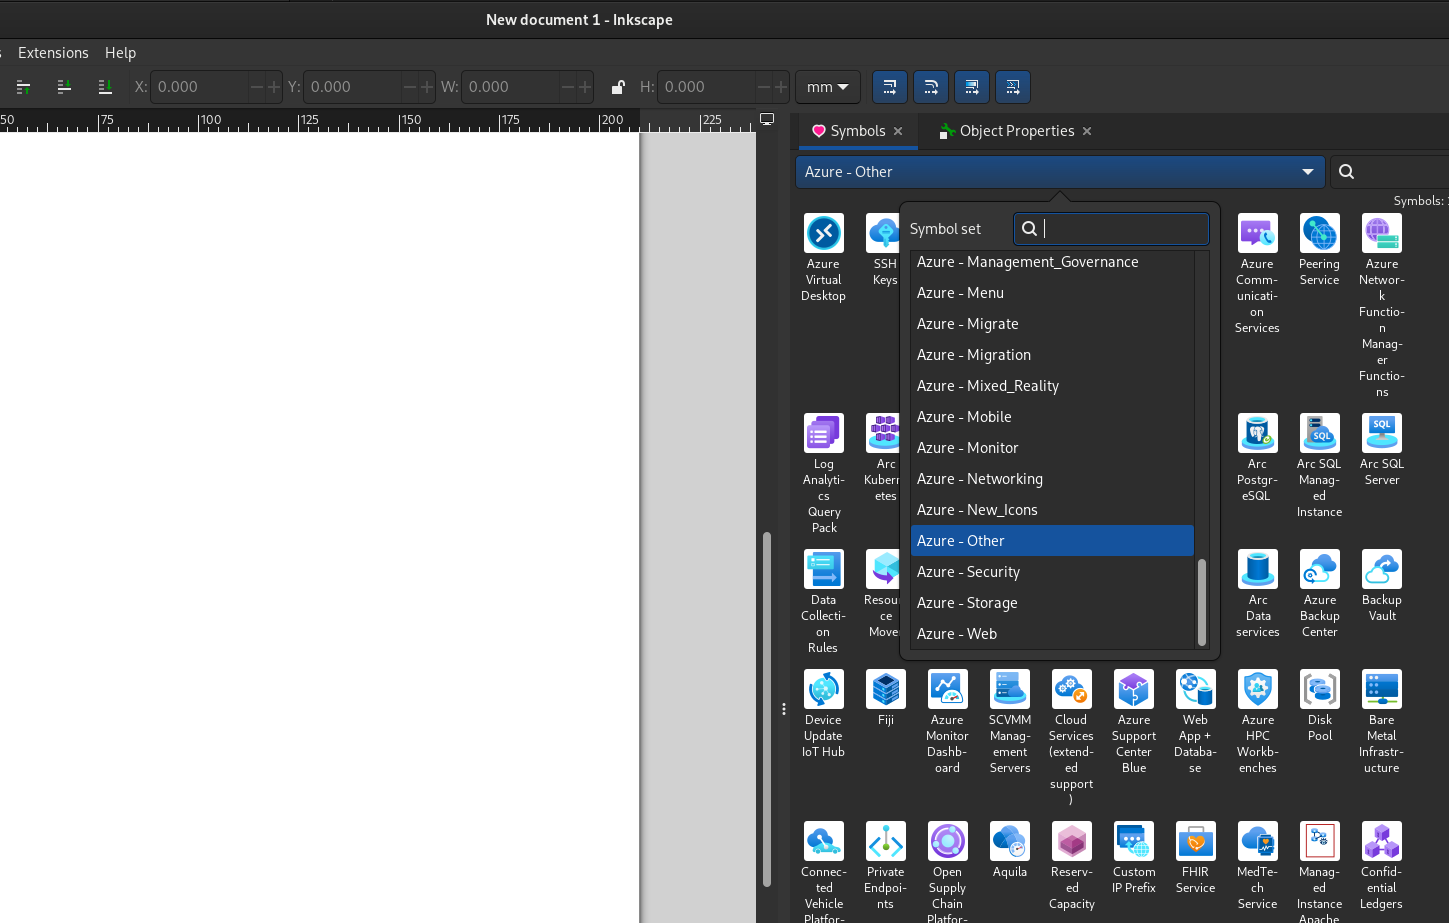1449x923 pixels.
Task: Select Azure - Web symbol set
Action: pos(1052,634)
